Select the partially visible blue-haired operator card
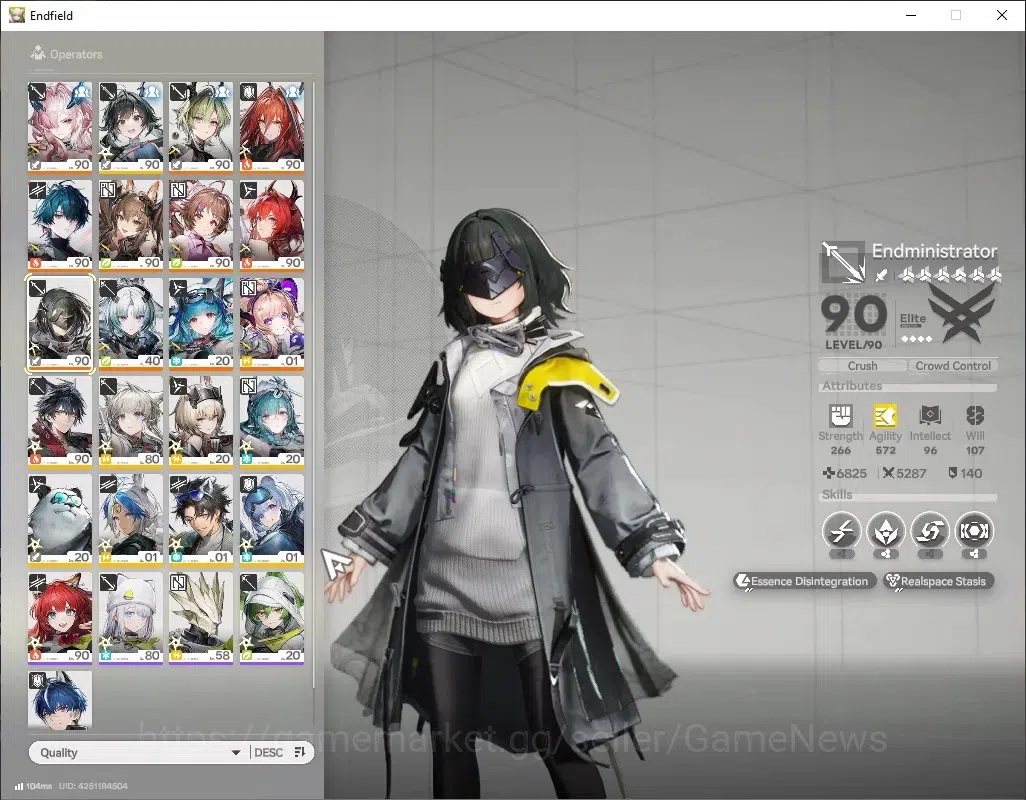Viewport: 1026px width, 800px height. click(x=60, y=700)
